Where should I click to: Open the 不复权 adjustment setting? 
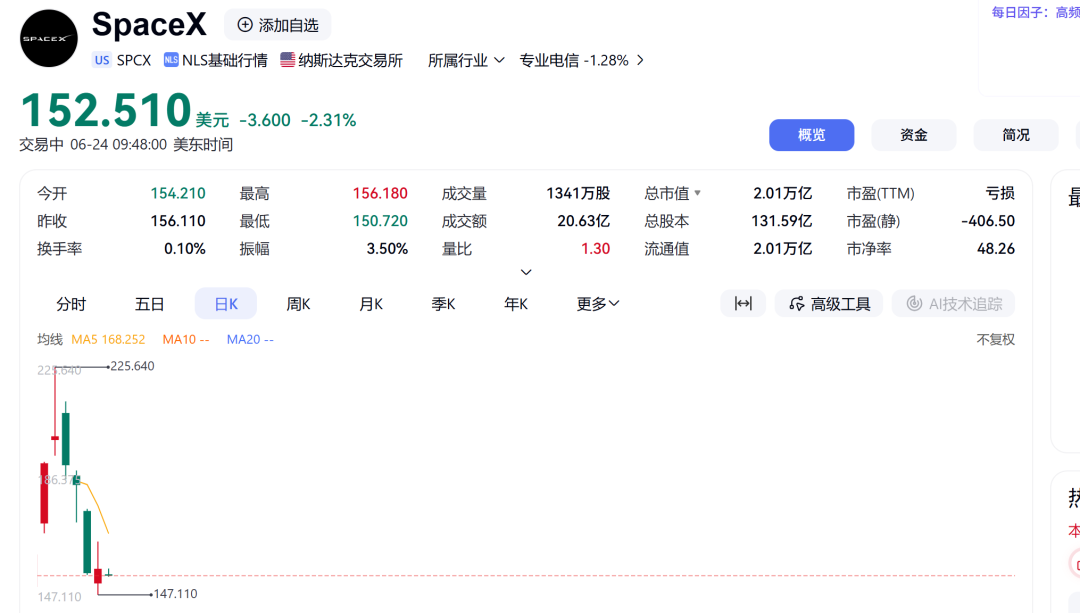tap(995, 340)
